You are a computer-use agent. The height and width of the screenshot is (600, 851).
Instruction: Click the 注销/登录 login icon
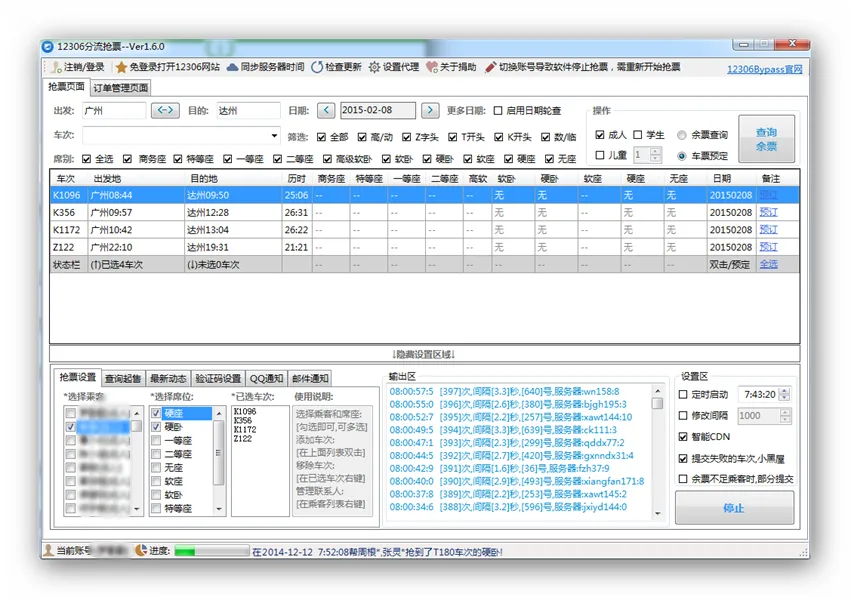tap(56, 68)
